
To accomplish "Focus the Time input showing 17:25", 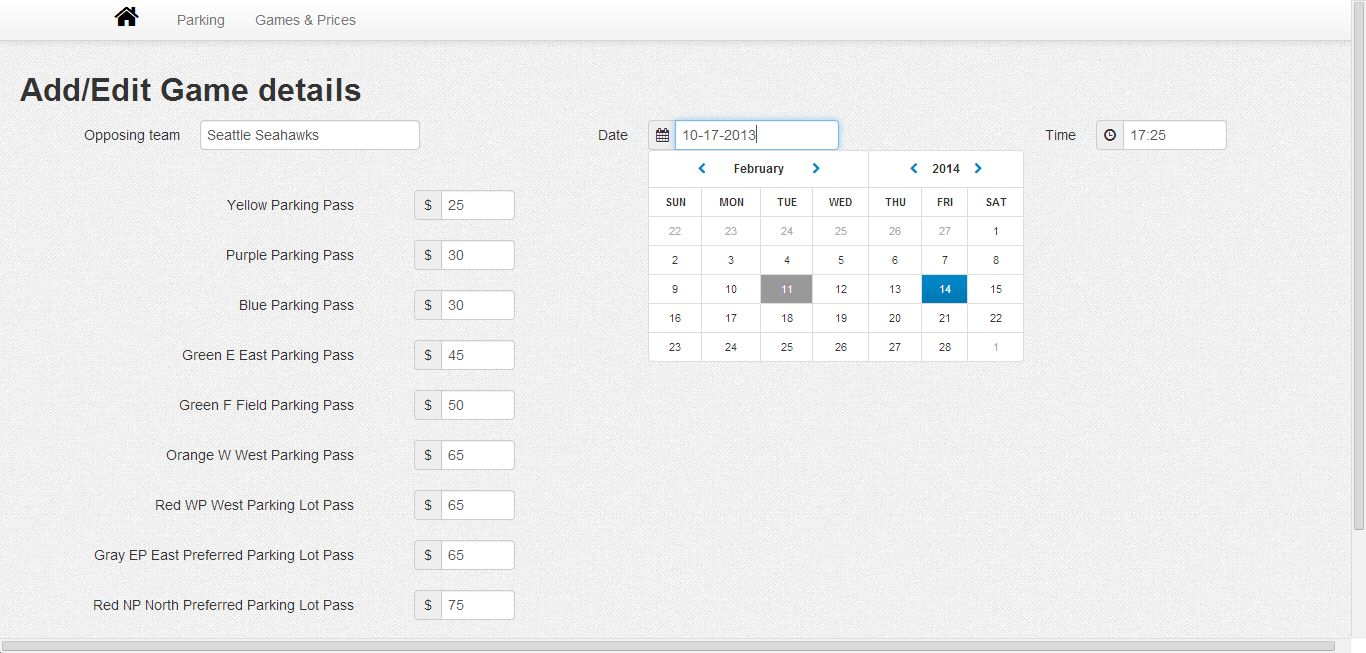I will pyautogui.click(x=1174, y=135).
